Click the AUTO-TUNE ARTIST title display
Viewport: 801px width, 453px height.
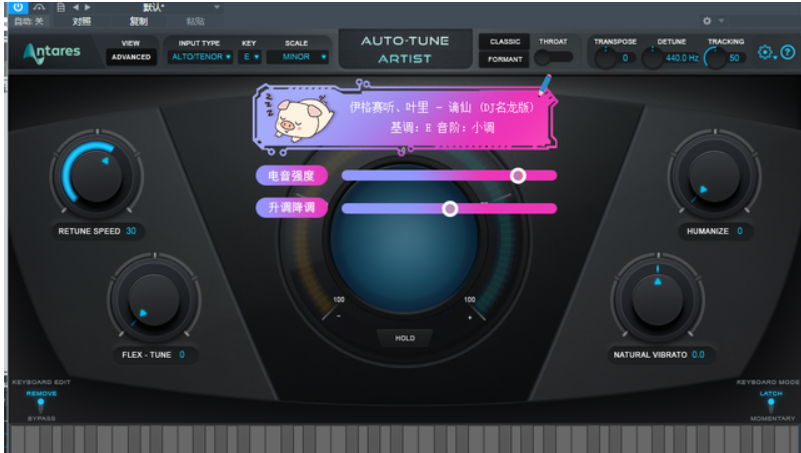pyautogui.click(x=405, y=50)
